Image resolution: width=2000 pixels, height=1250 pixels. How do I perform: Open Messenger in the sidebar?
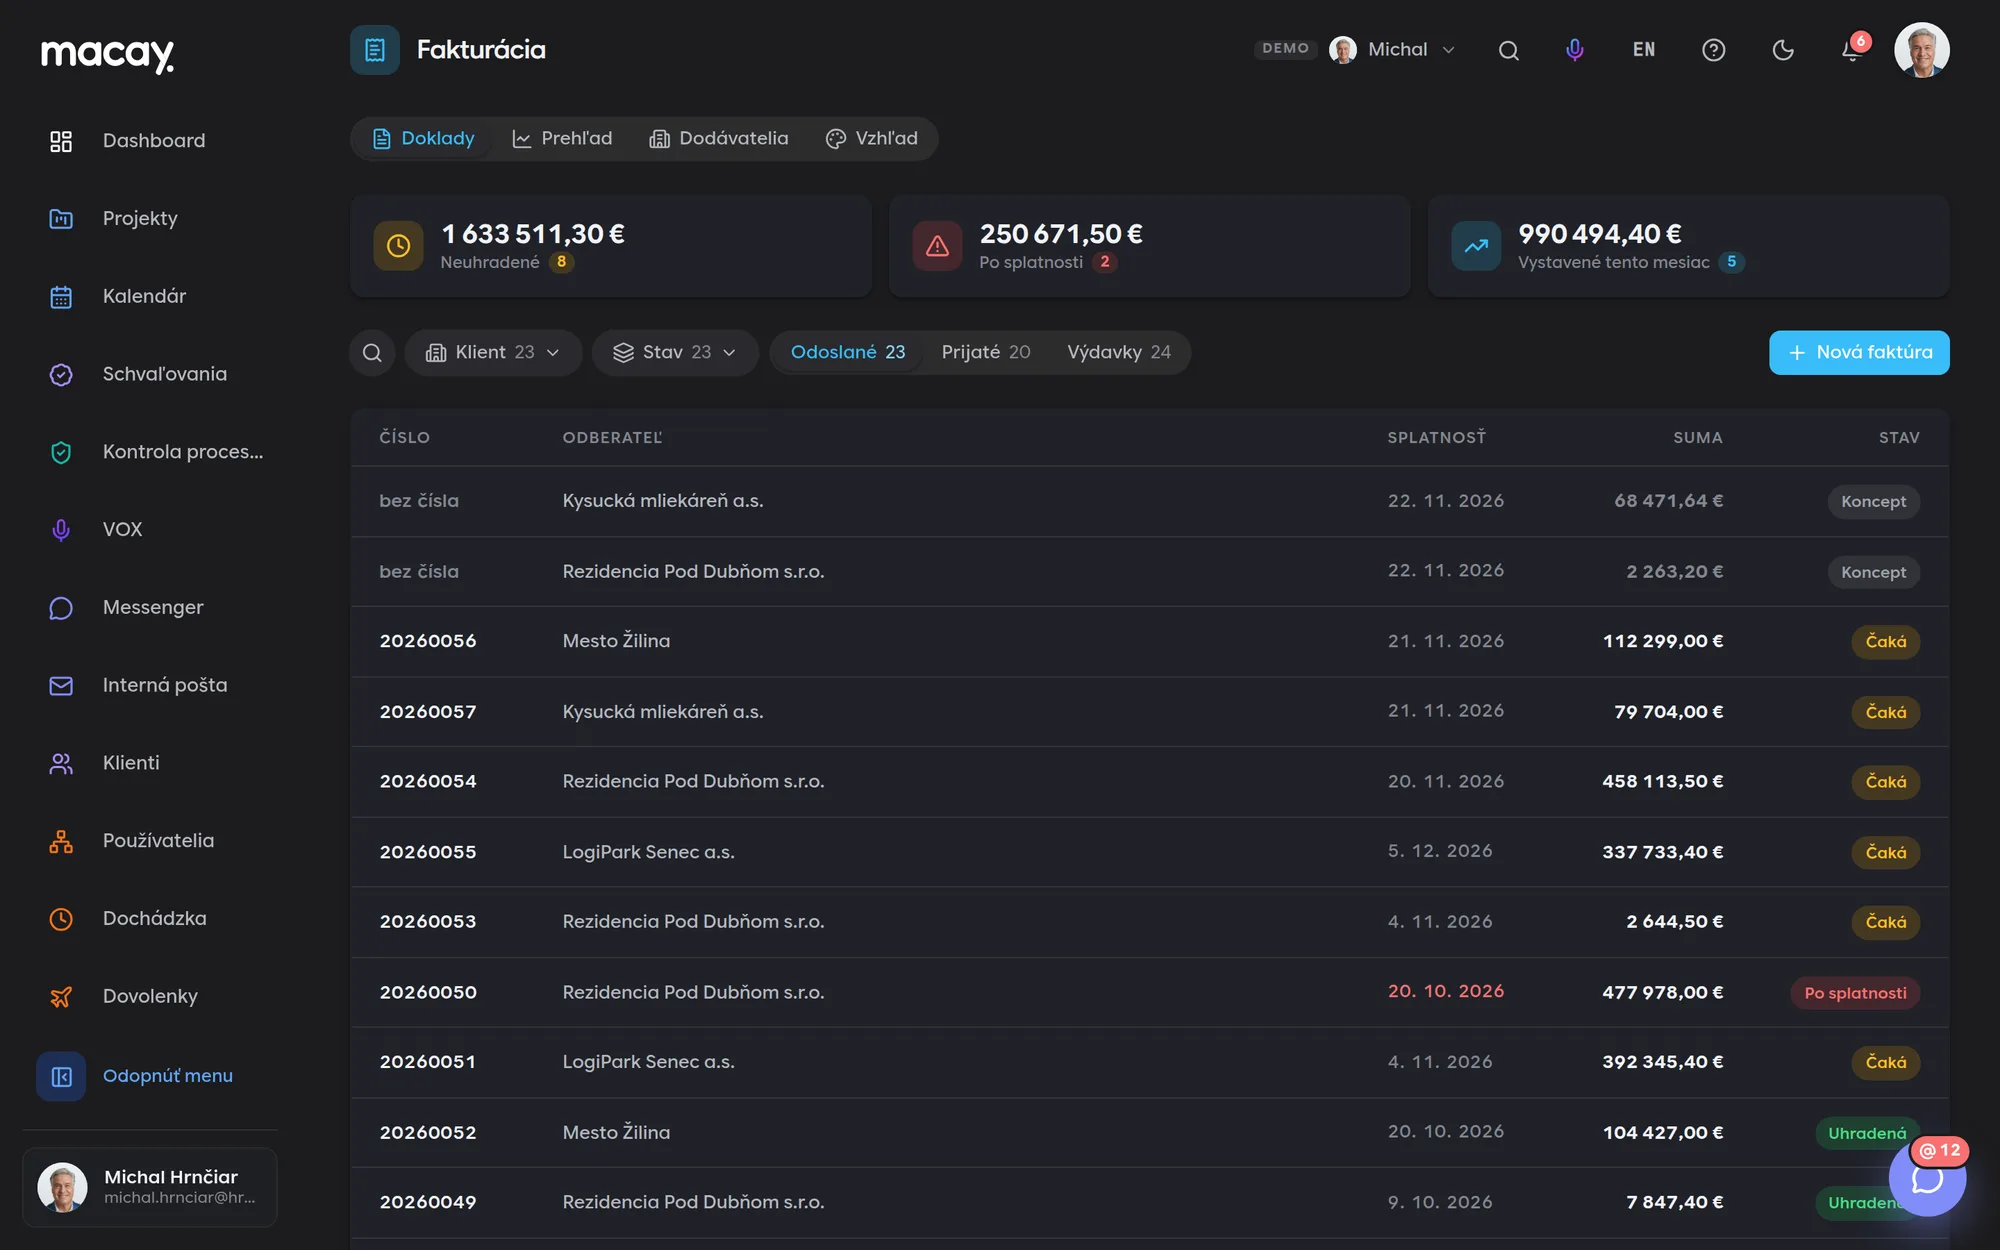[x=152, y=607]
